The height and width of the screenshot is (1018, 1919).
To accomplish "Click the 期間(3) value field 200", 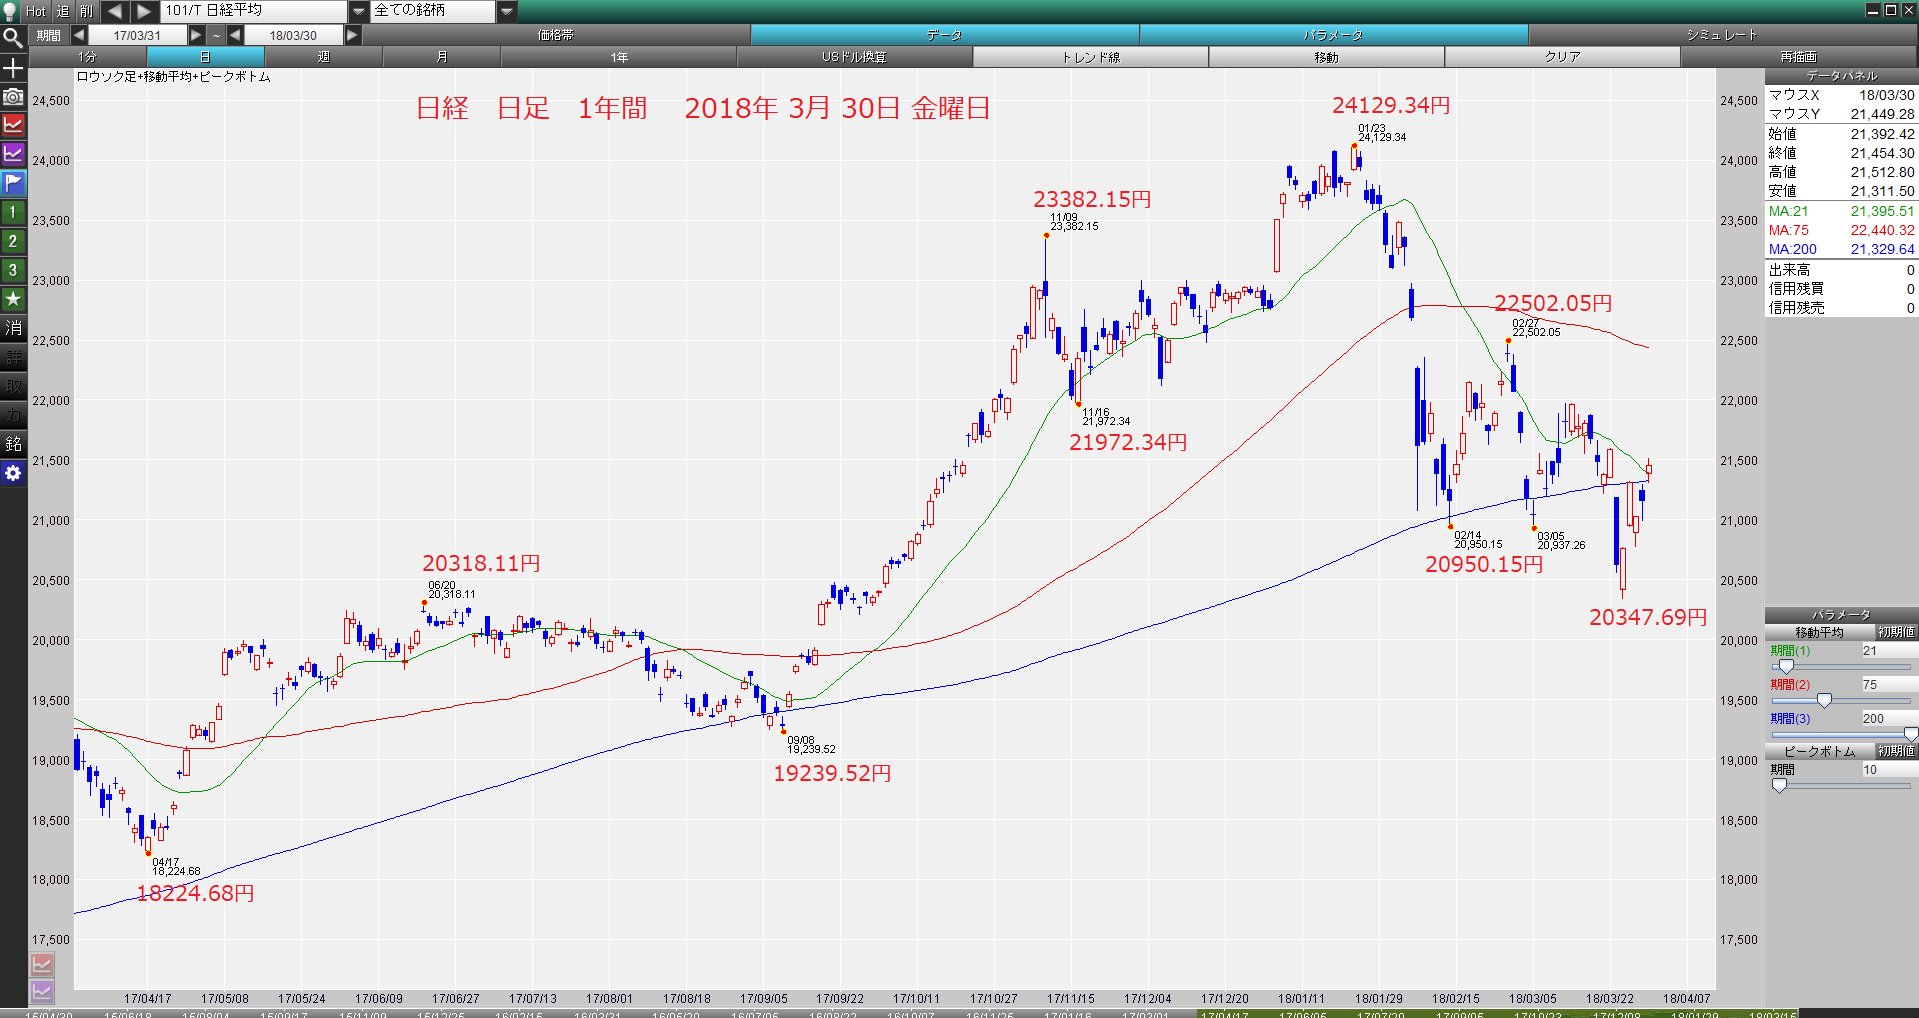I will [1888, 719].
